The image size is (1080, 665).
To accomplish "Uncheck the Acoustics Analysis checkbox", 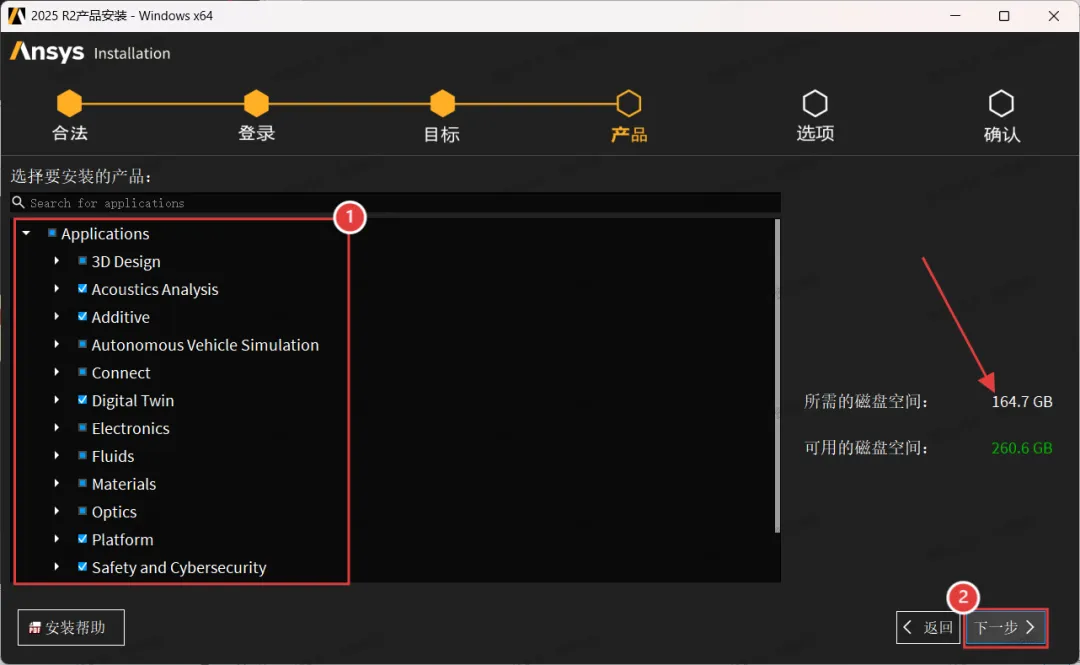I will tap(82, 289).
